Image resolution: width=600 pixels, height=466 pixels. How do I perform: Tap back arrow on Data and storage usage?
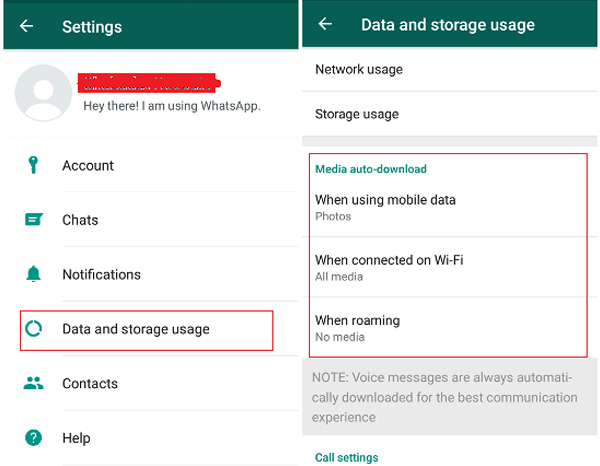click(325, 24)
